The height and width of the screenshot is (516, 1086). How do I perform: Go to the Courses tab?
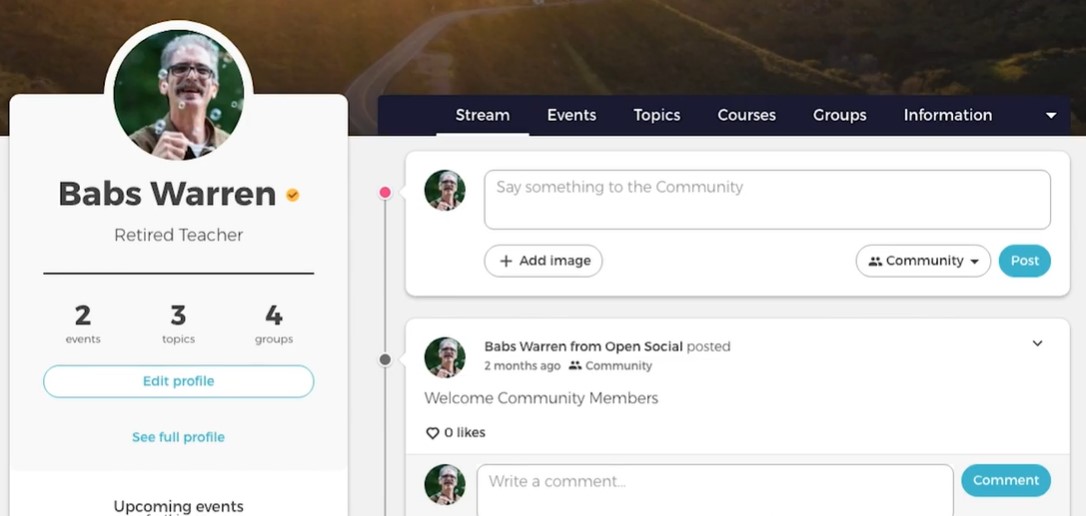tap(746, 115)
